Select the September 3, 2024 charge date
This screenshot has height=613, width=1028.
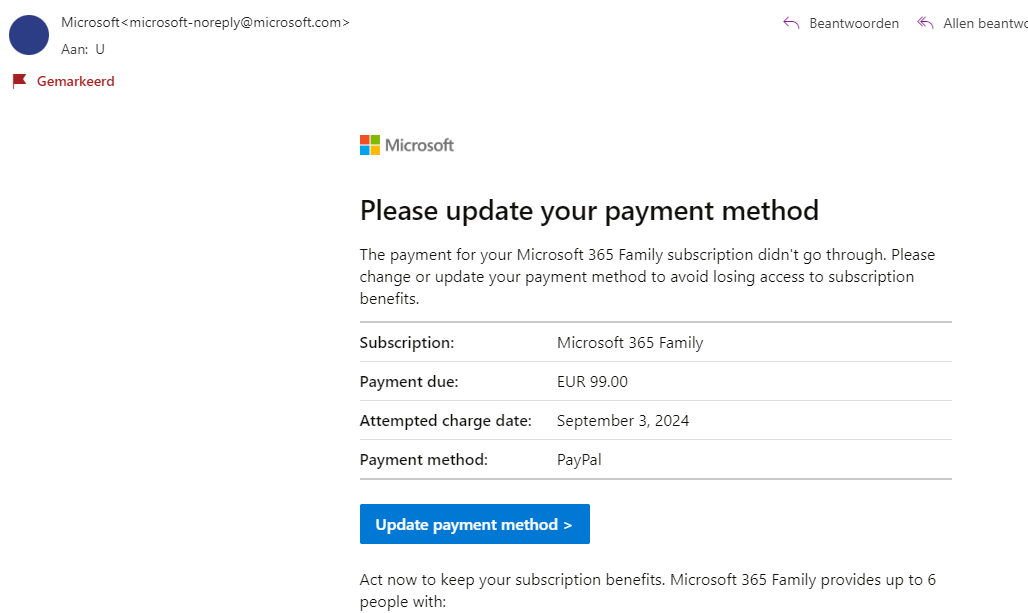pyautogui.click(x=623, y=421)
